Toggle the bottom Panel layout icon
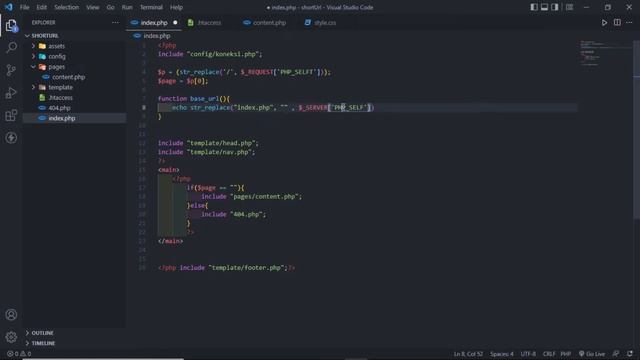The image size is (640, 360). 544,7
